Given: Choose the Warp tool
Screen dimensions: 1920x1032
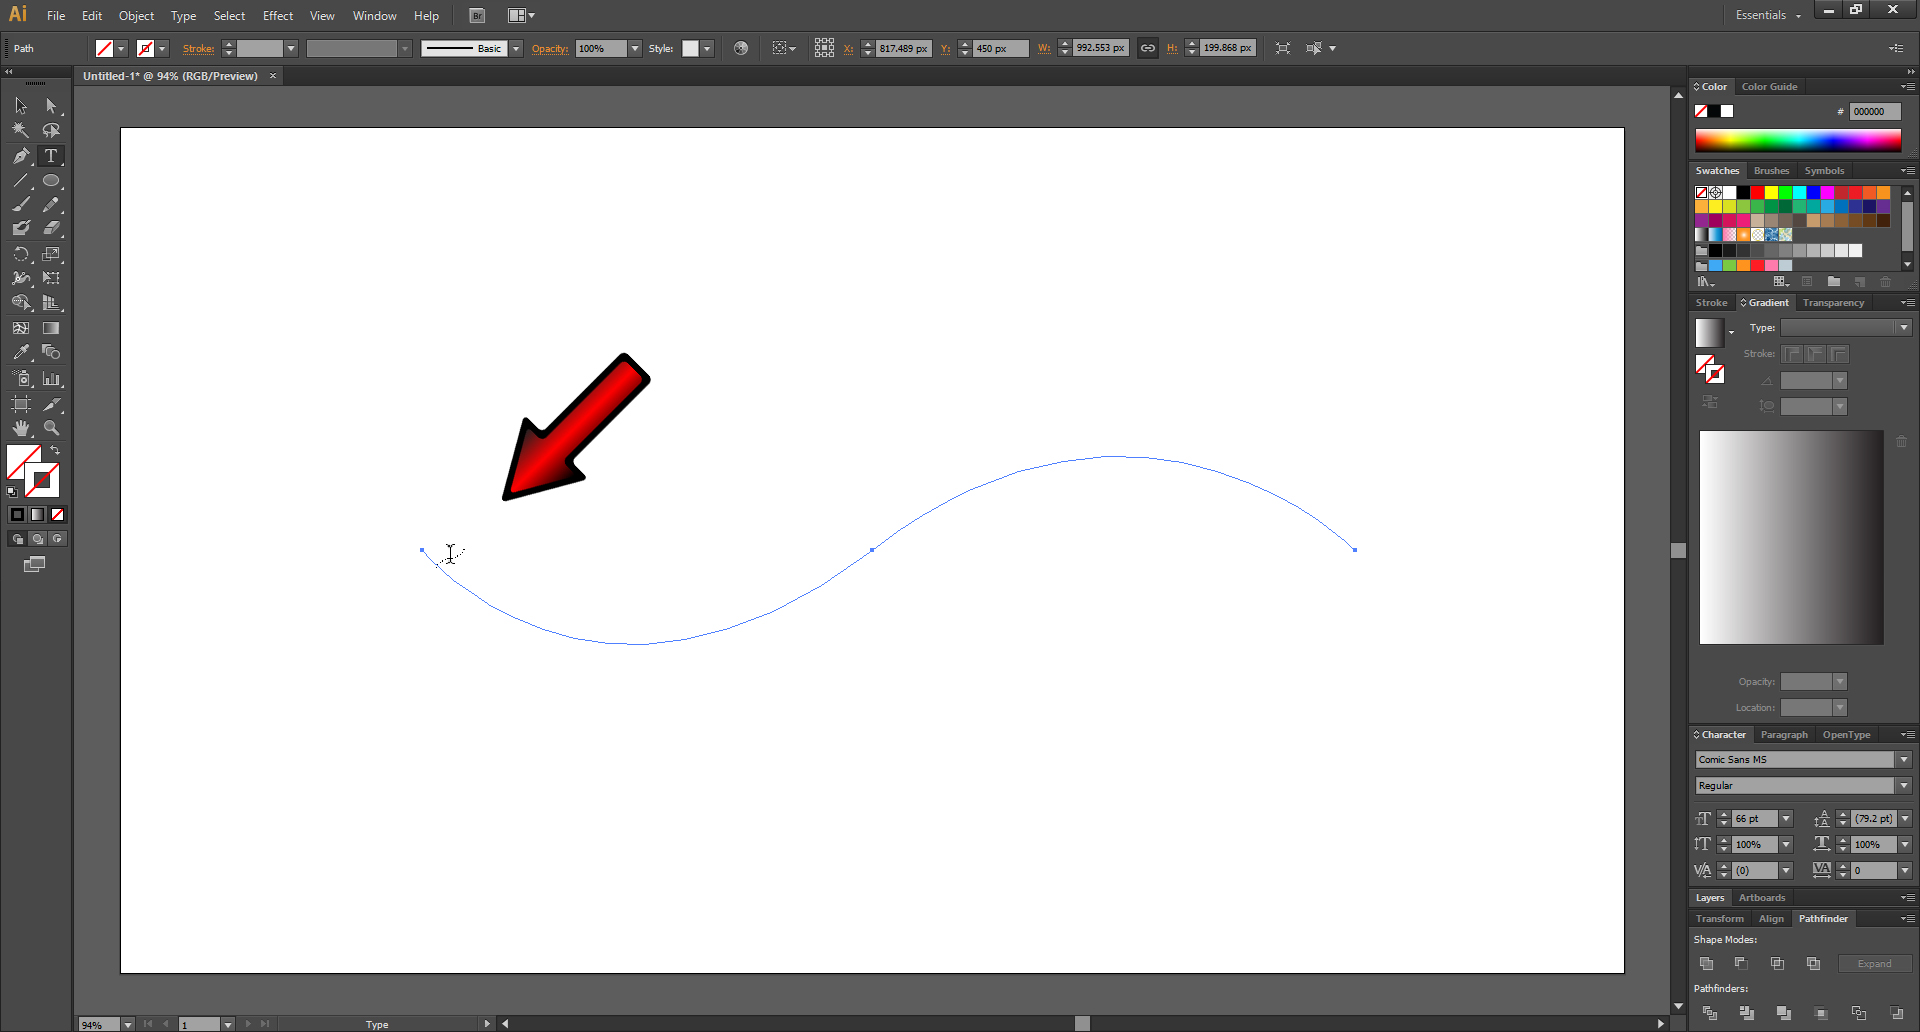Looking at the screenshot, I should point(21,278).
